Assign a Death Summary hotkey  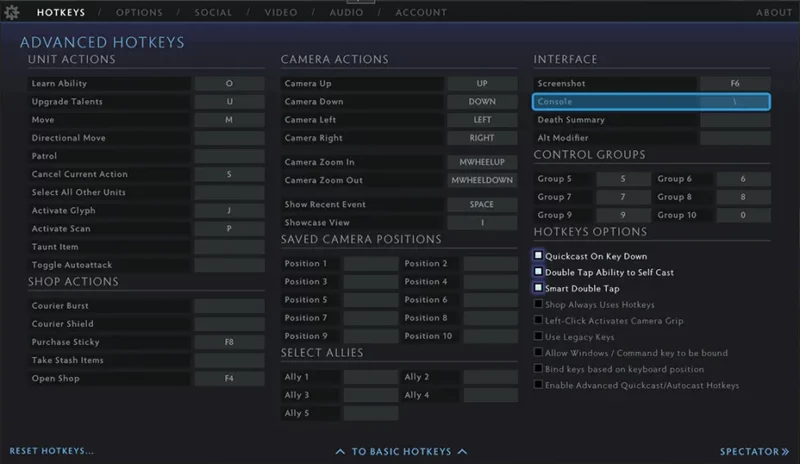point(735,119)
